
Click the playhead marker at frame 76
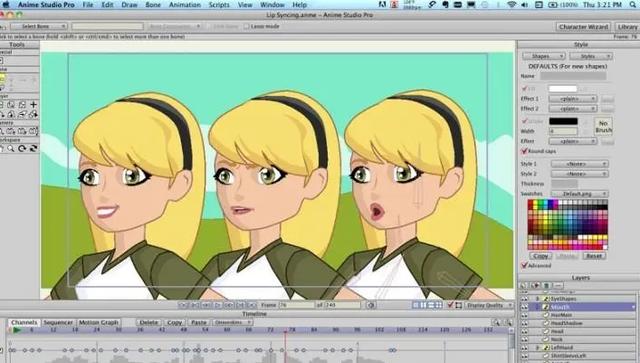(285, 331)
